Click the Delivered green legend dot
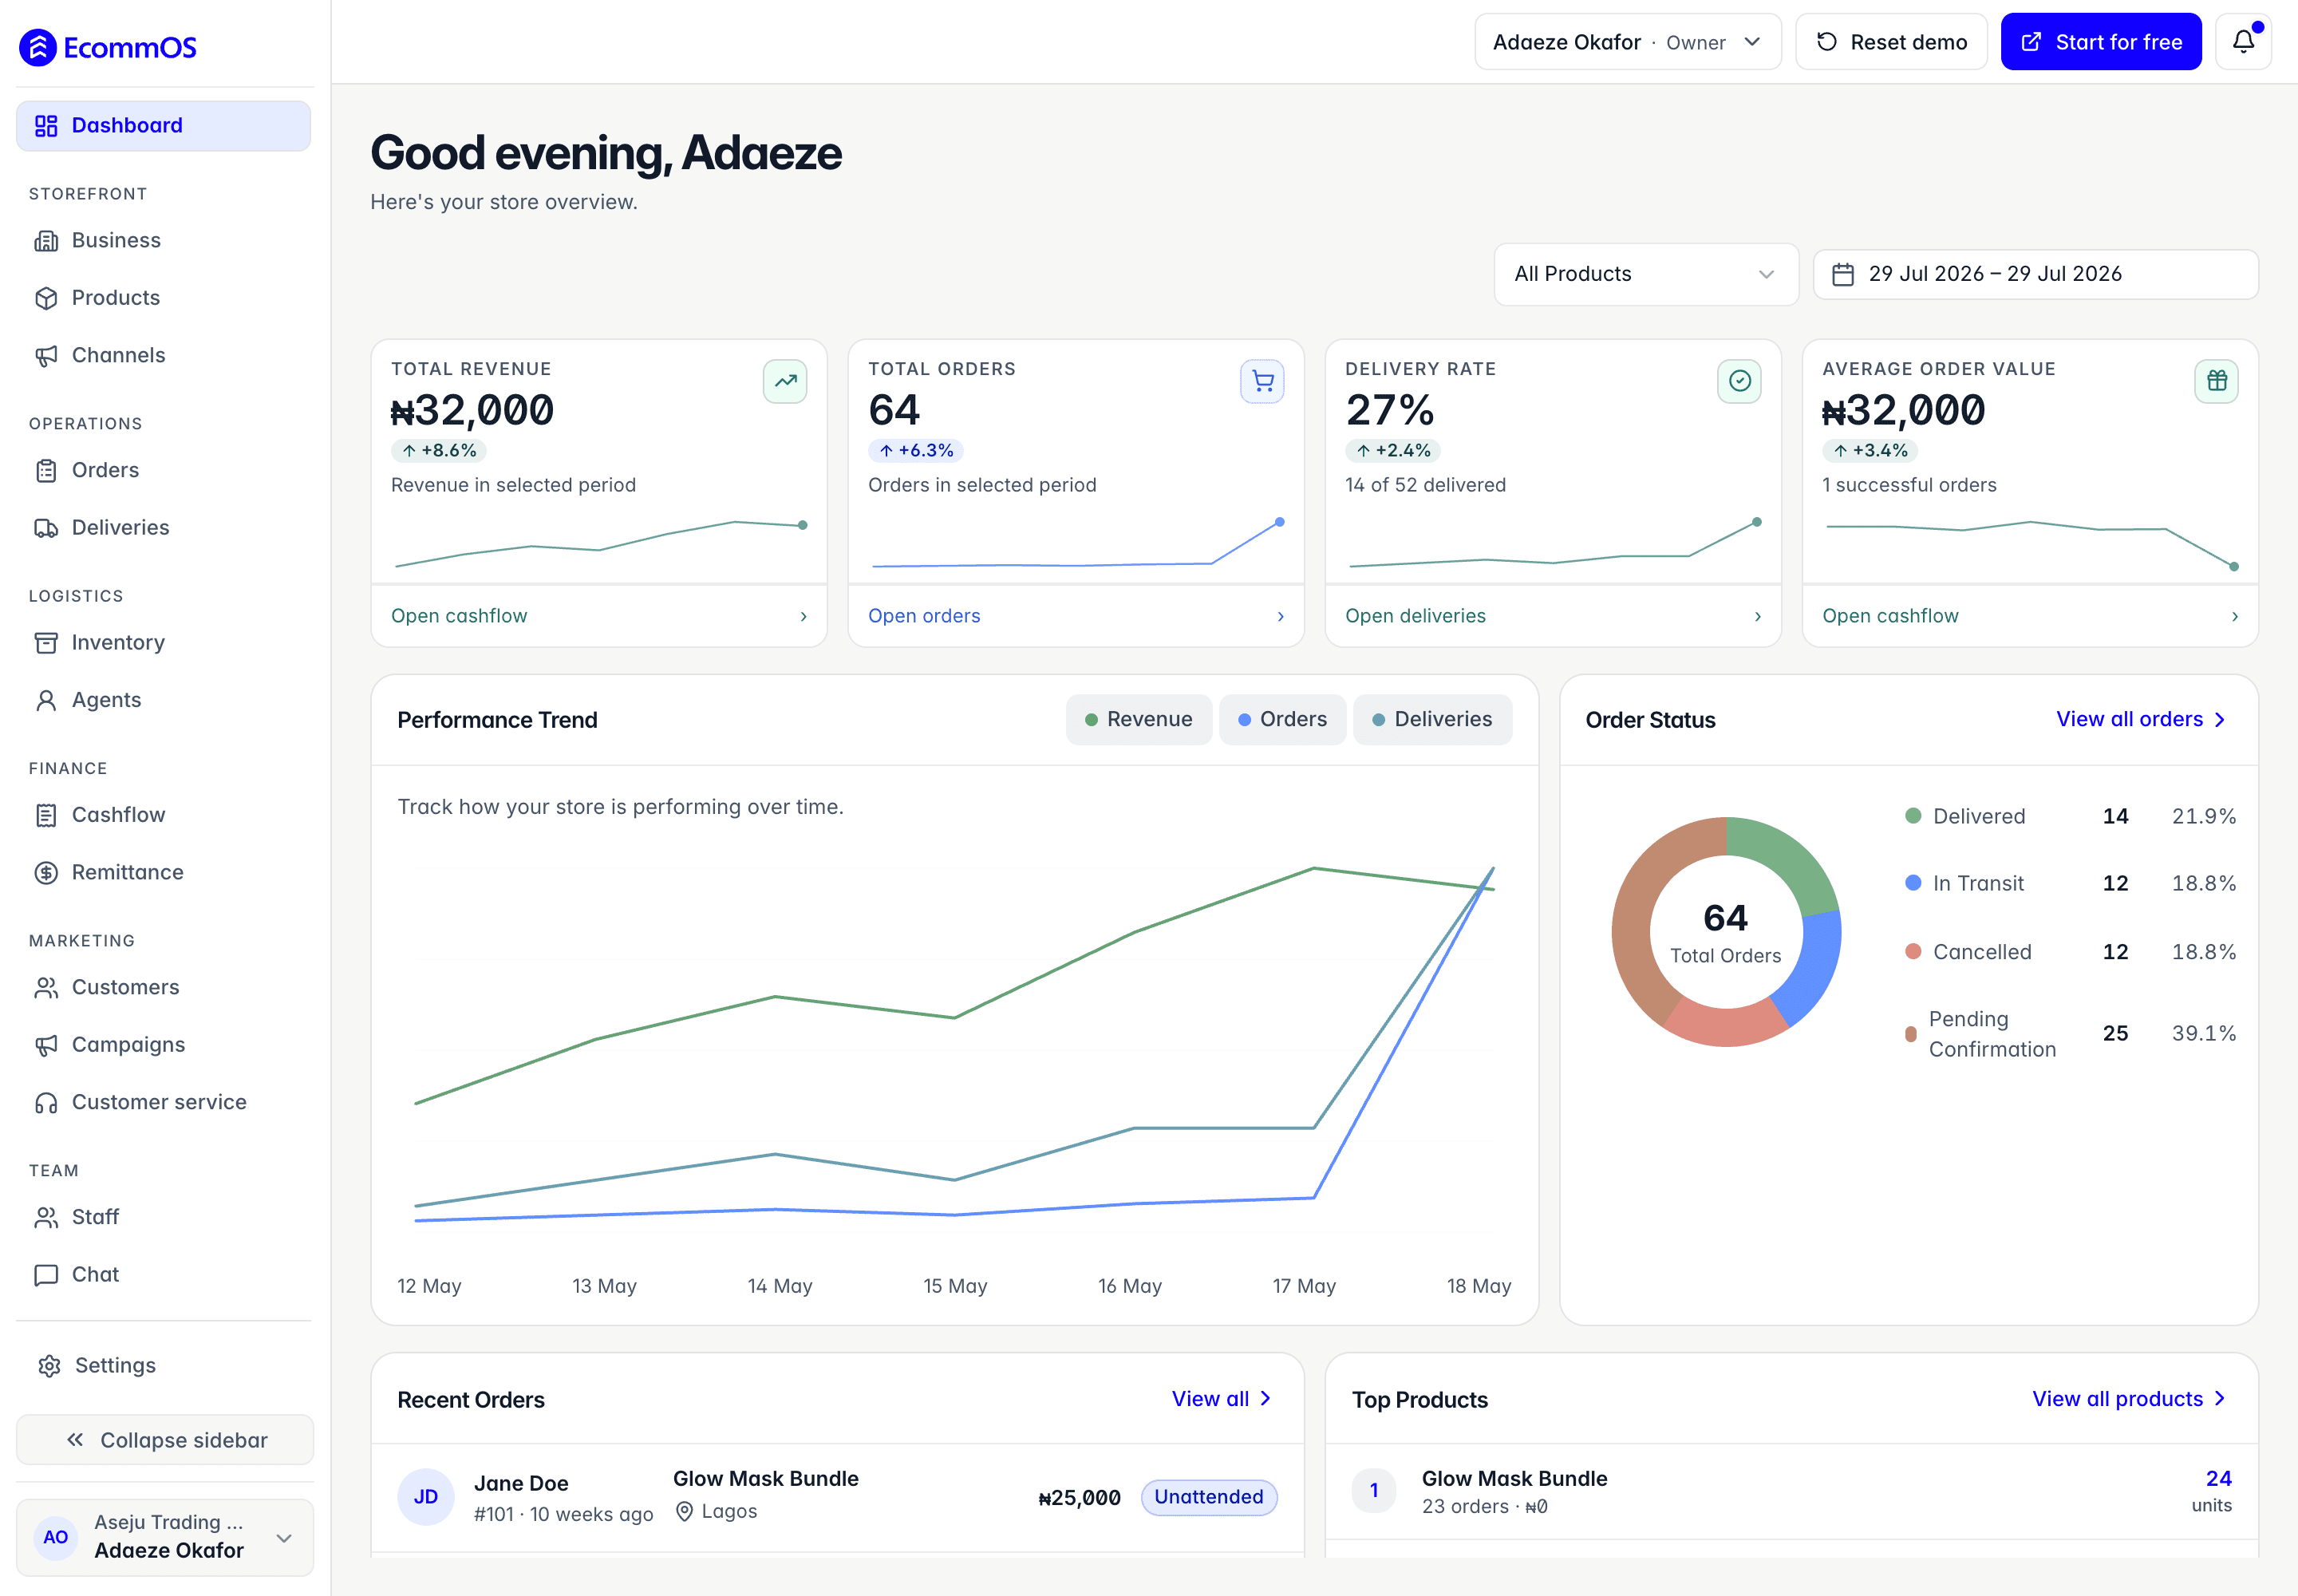This screenshot has height=1596, width=2298. [x=1912, y=816]
